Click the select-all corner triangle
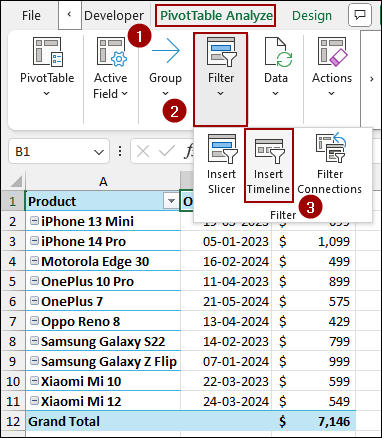The image size is (382, 438). [x=15, y=181]
